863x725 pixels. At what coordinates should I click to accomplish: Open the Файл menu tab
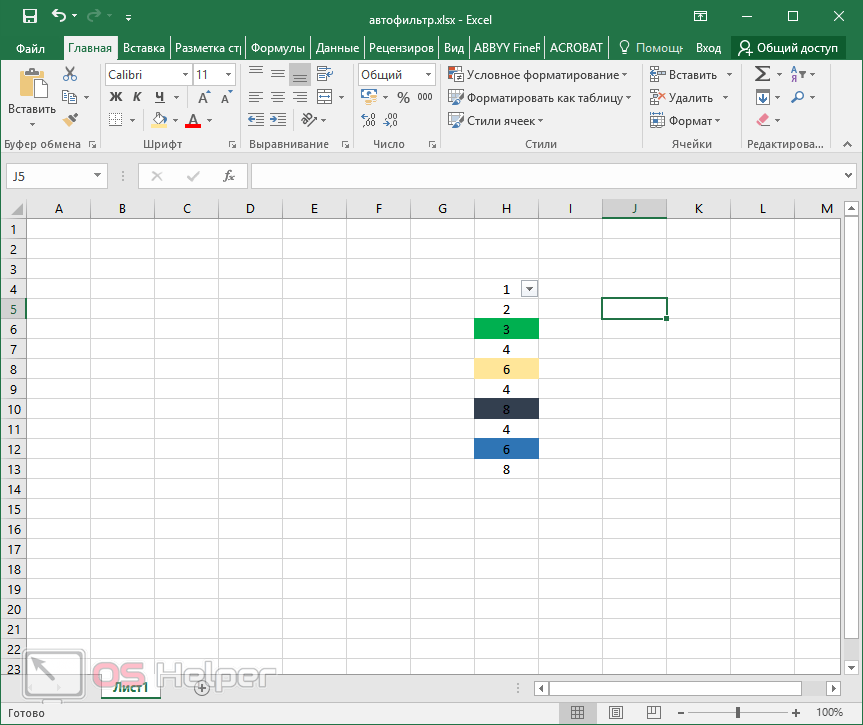tap(30, 47)
